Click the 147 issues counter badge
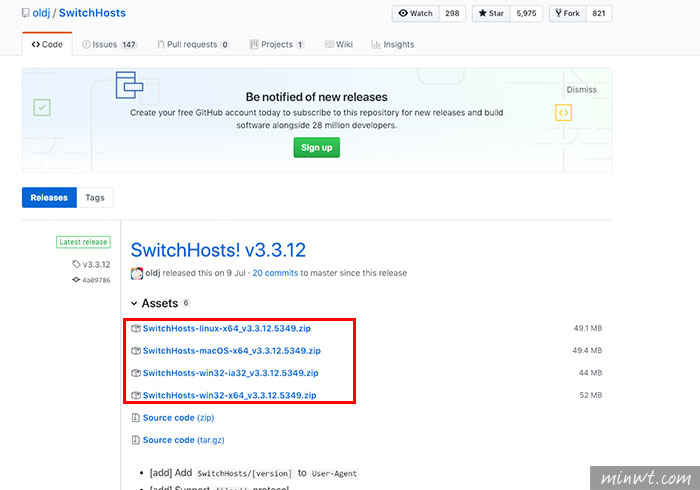The width and height of the screenshot is (700, 490). [129, 45]
